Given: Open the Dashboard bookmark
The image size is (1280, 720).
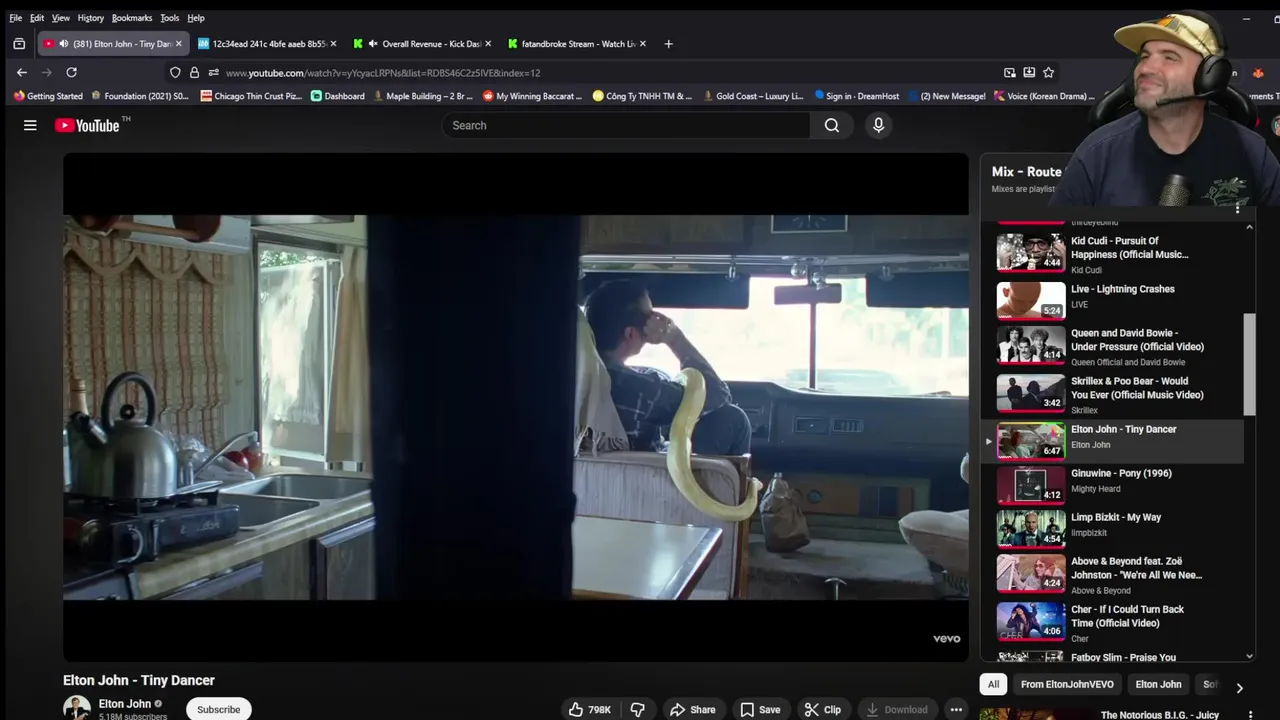Looking at the screenshot, I should 337,96.
